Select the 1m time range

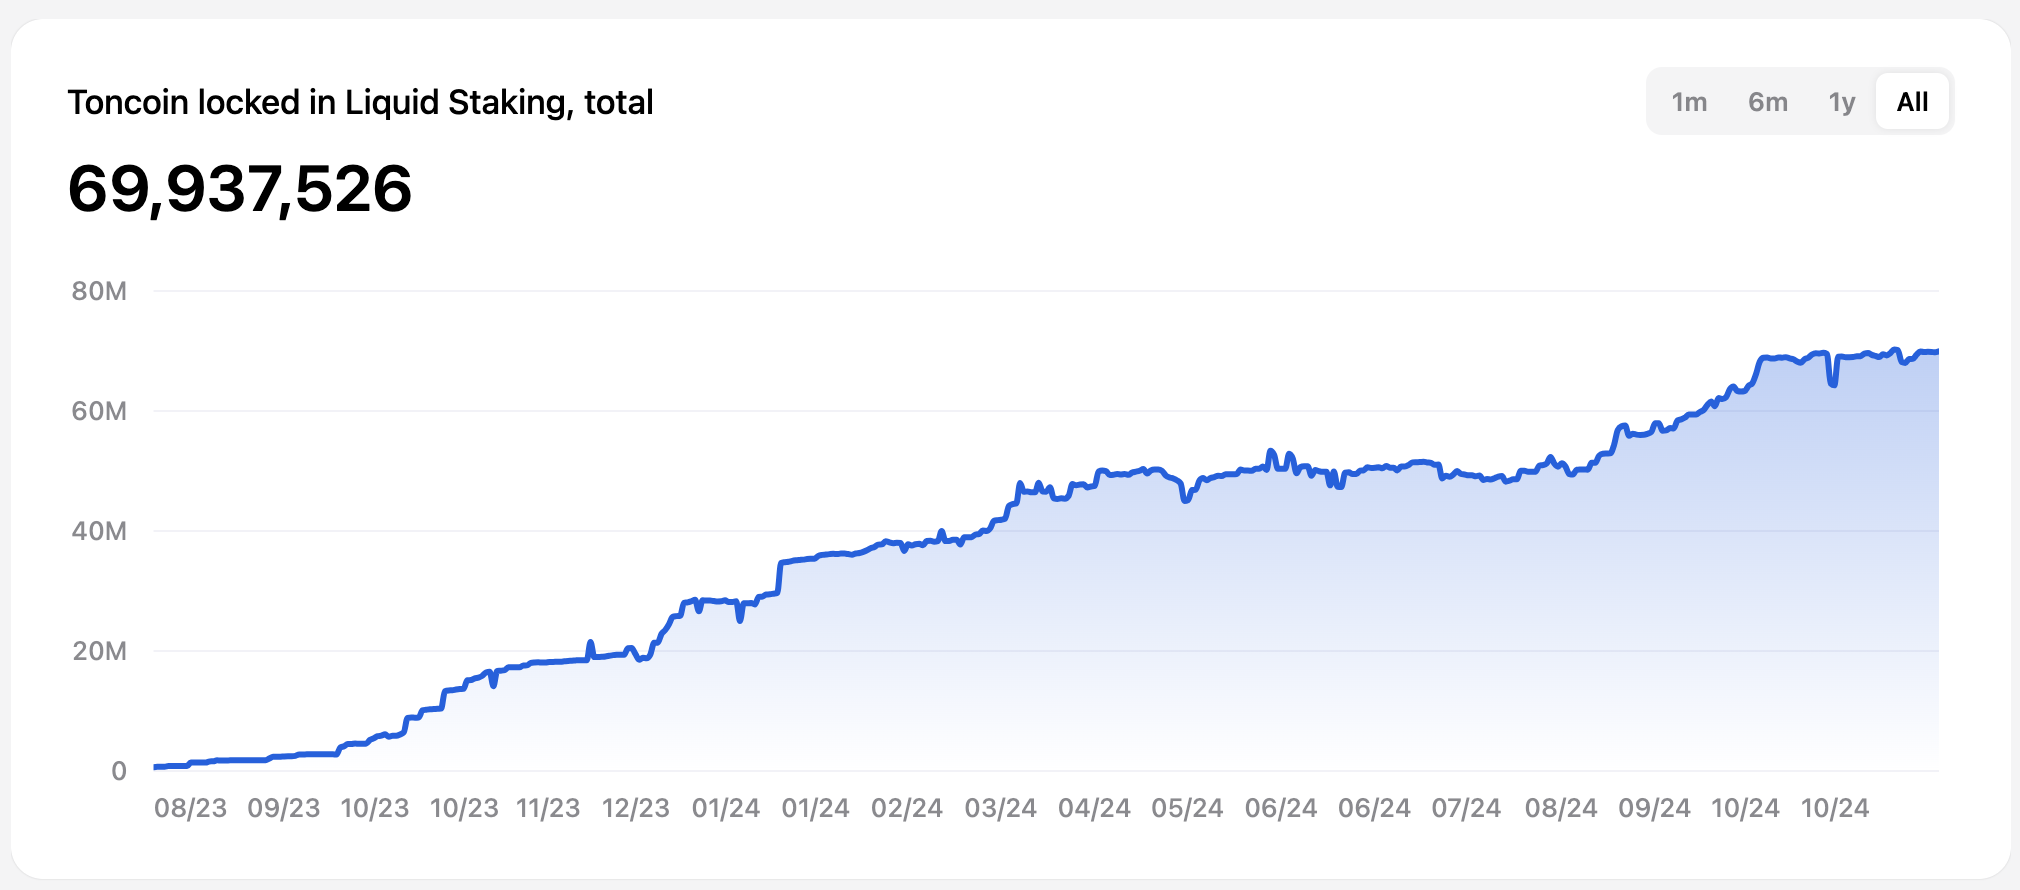pos(1689,102)
